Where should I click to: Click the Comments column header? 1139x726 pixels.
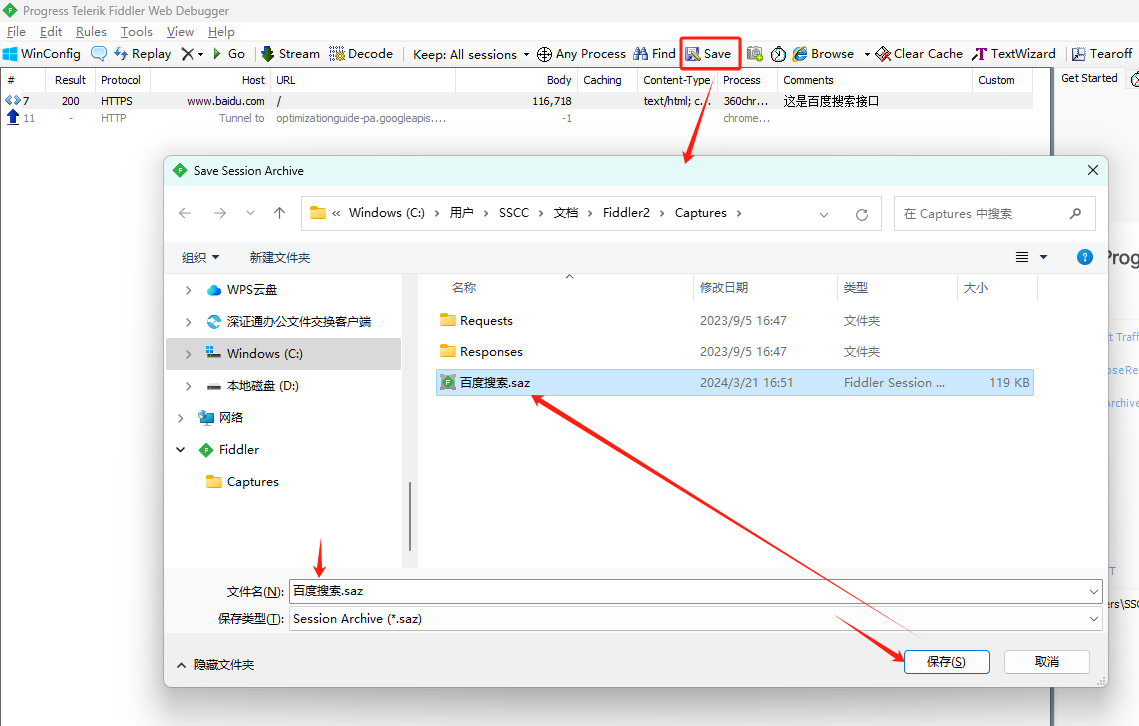(x=874, y=80)
